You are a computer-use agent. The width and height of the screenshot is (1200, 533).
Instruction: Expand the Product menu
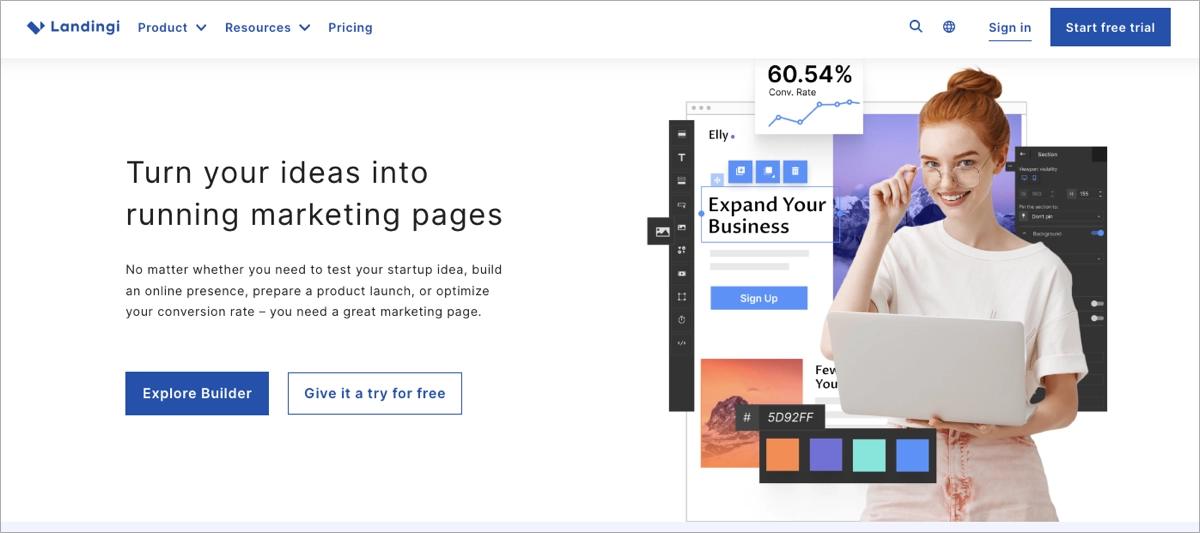[172, 28]
